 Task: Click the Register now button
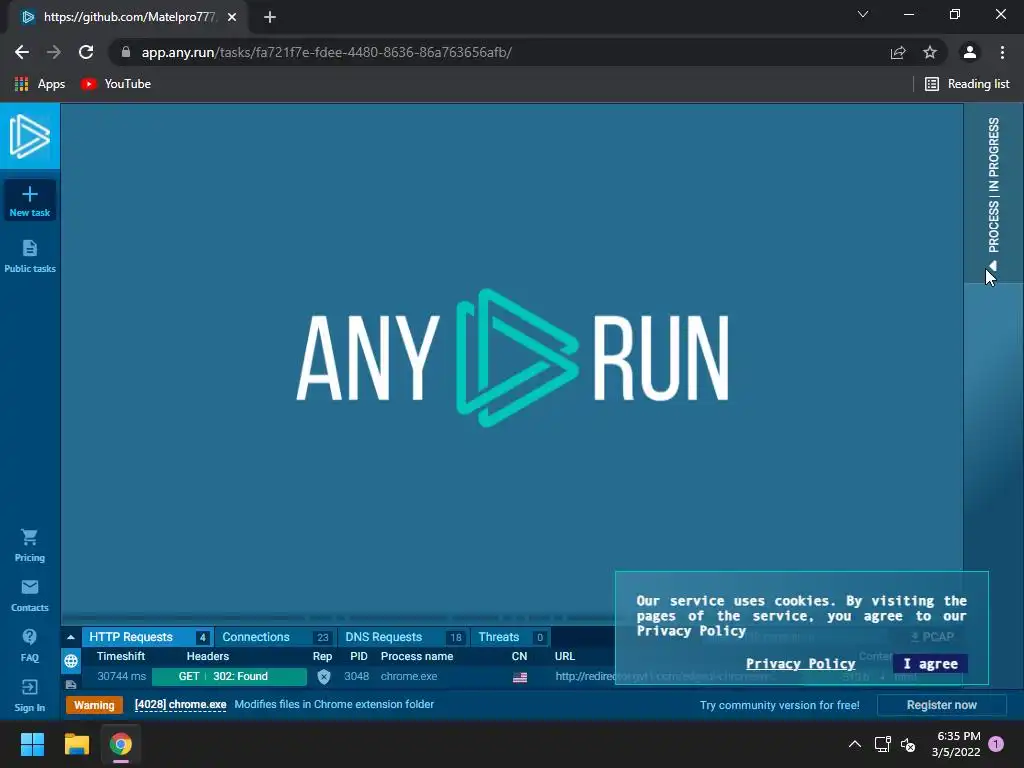click(941, 705)
